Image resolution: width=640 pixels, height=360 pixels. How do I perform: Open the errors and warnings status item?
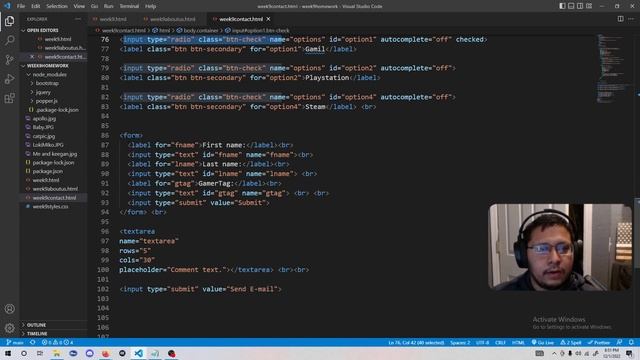pos(57,342)
